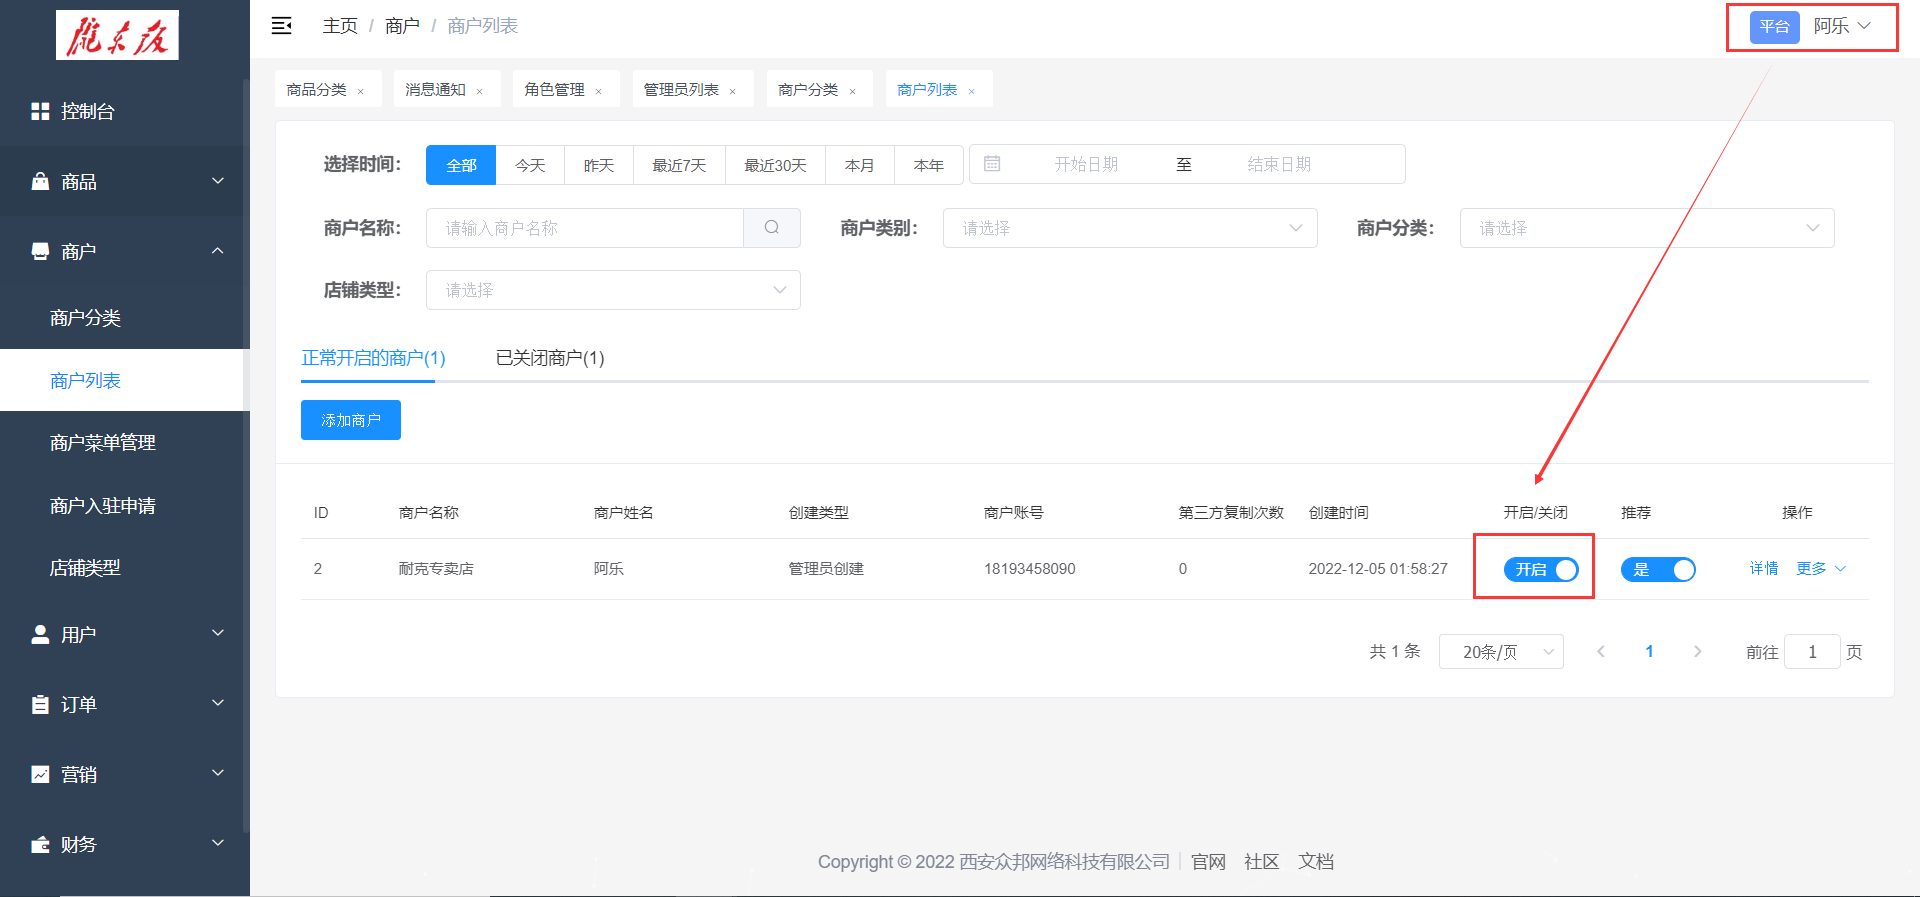Switch to 消息通知 page tab

[435, 90]
